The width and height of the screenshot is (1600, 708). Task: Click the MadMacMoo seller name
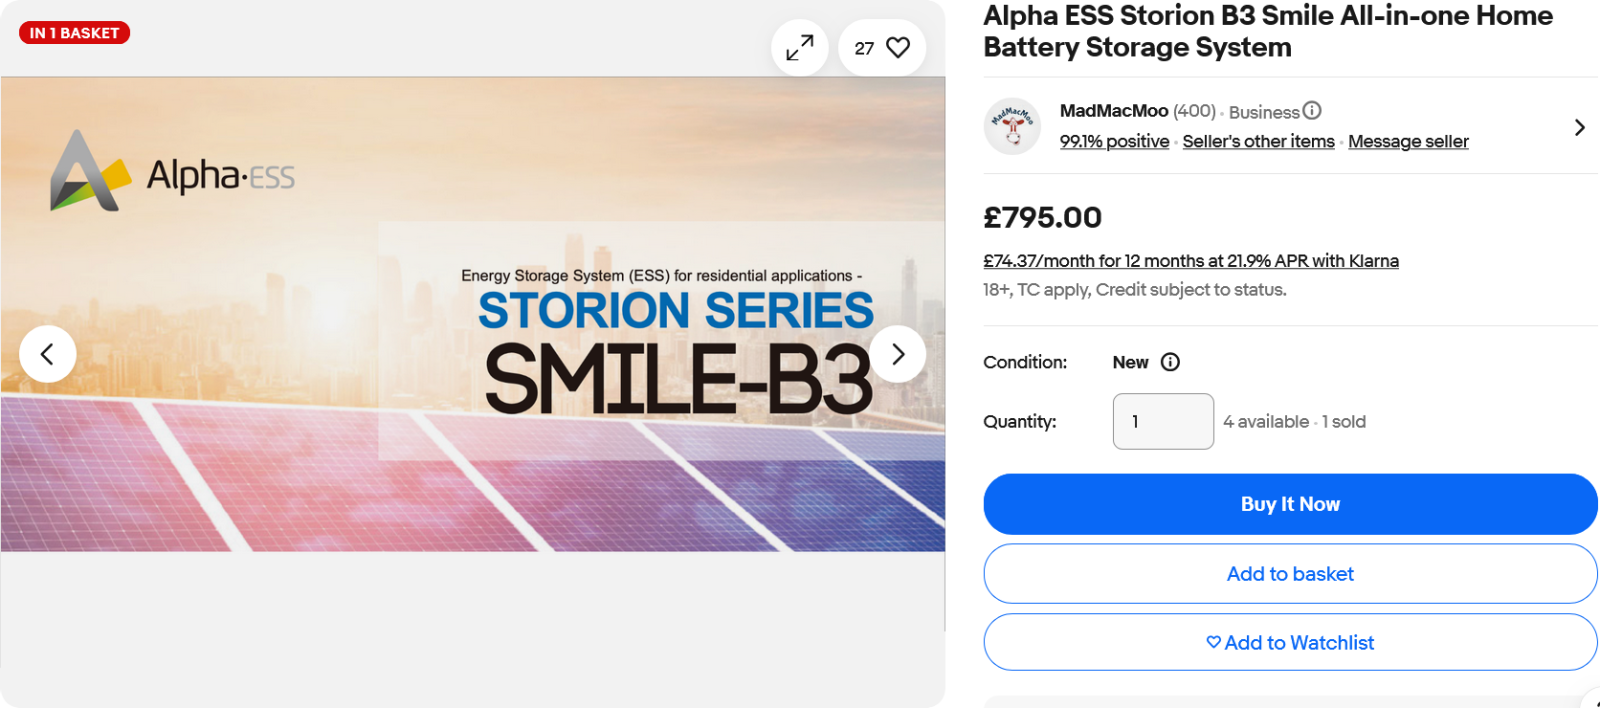tap(1113, 111)
